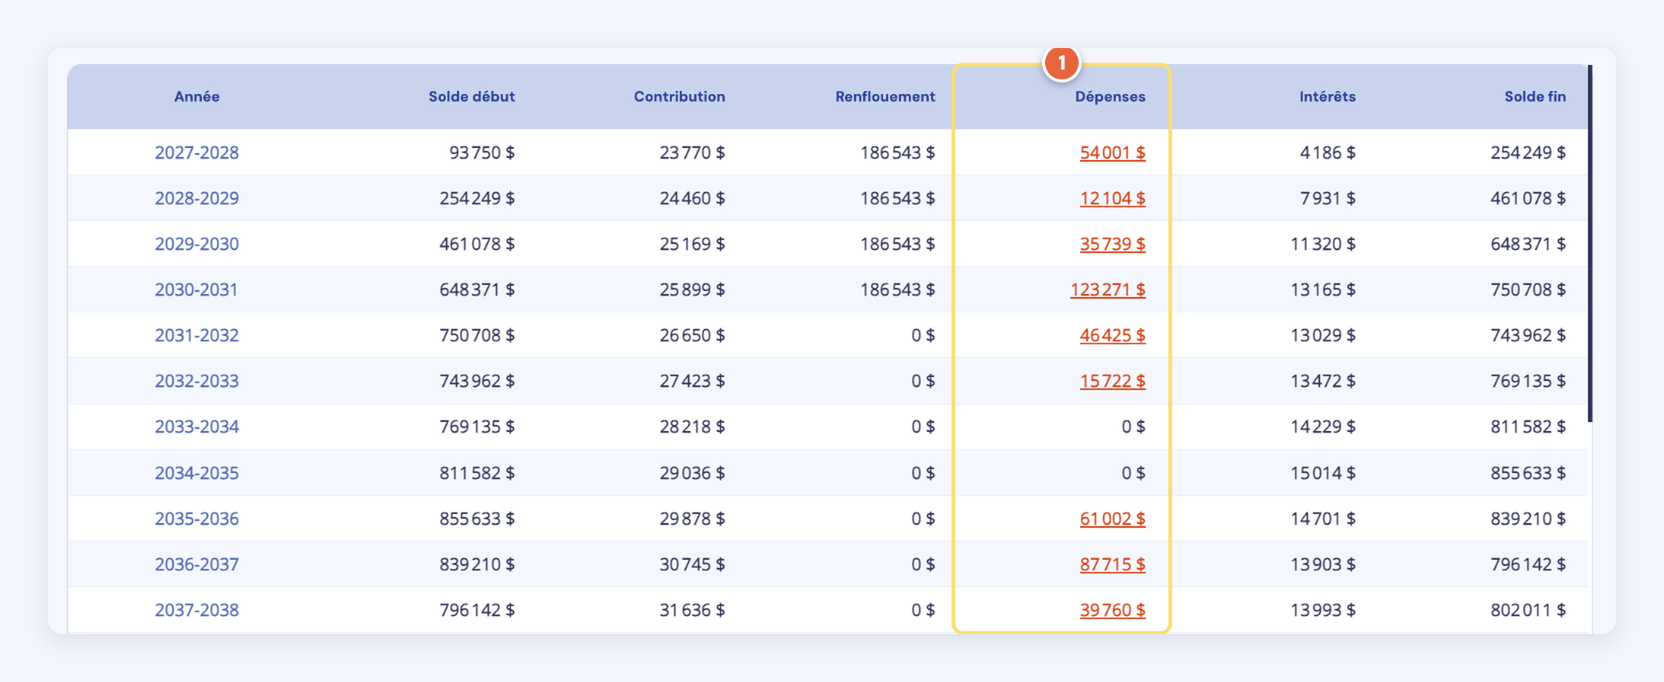Select the 2028-2029 year cell
Viewport: 1664px width, 682px height.
point(197,198)
